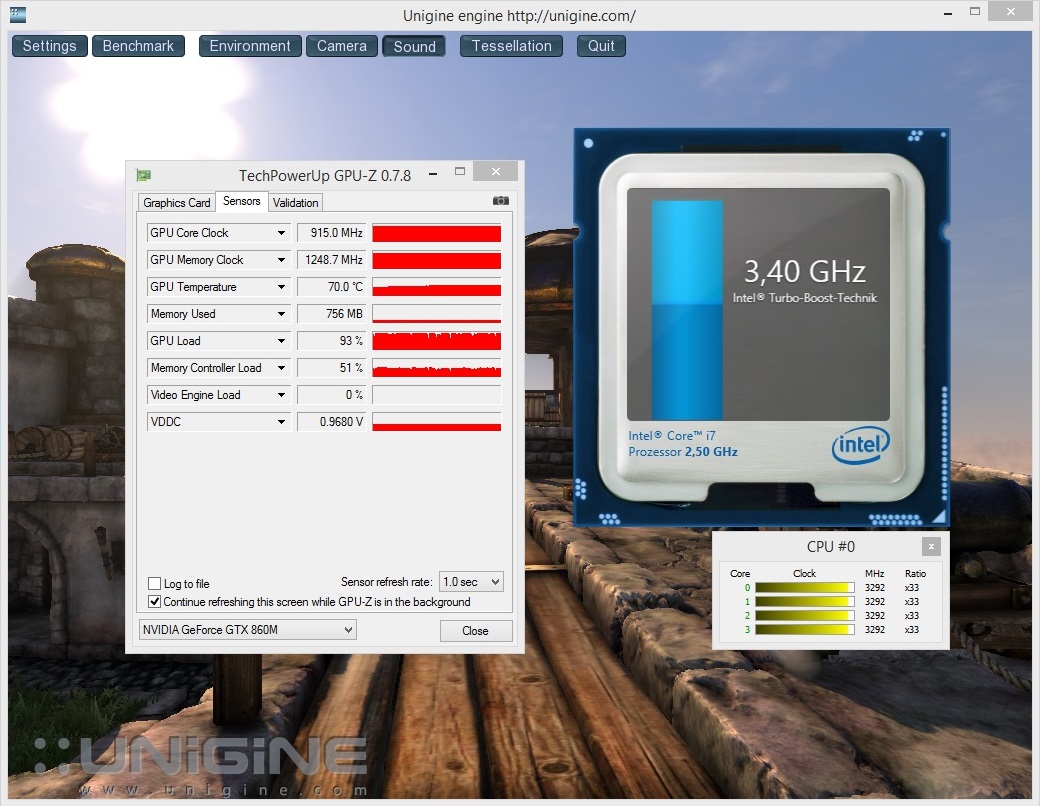
Task: Open the VDDC sensor dropdown
Action: 281,422
